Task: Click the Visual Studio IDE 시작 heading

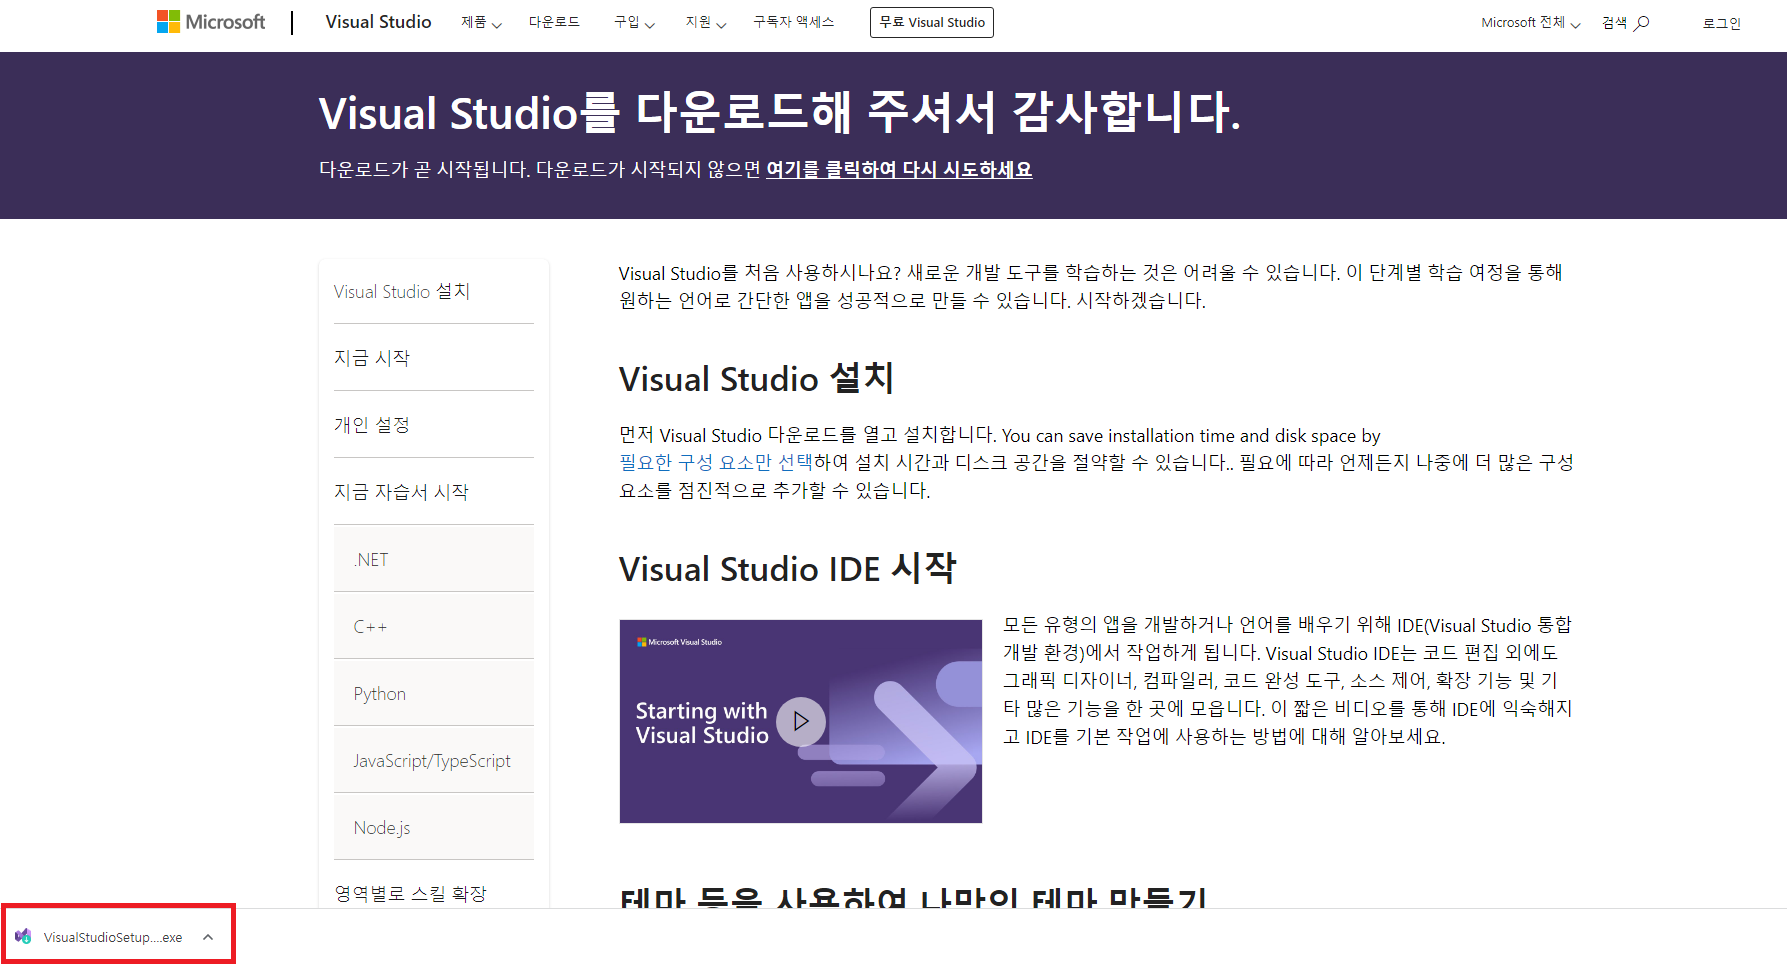Action: click(787, 569)
